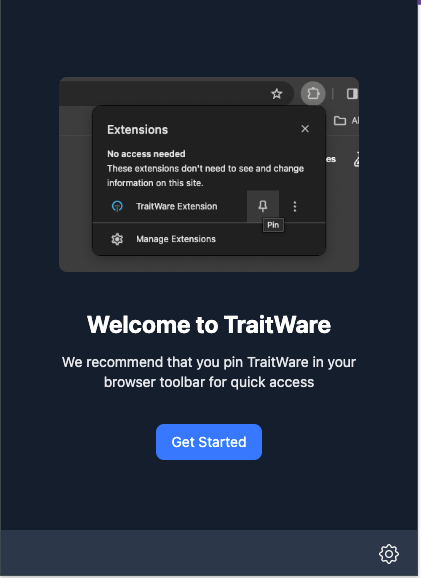Close the Extensions popup with the X

tap(305, 129)
